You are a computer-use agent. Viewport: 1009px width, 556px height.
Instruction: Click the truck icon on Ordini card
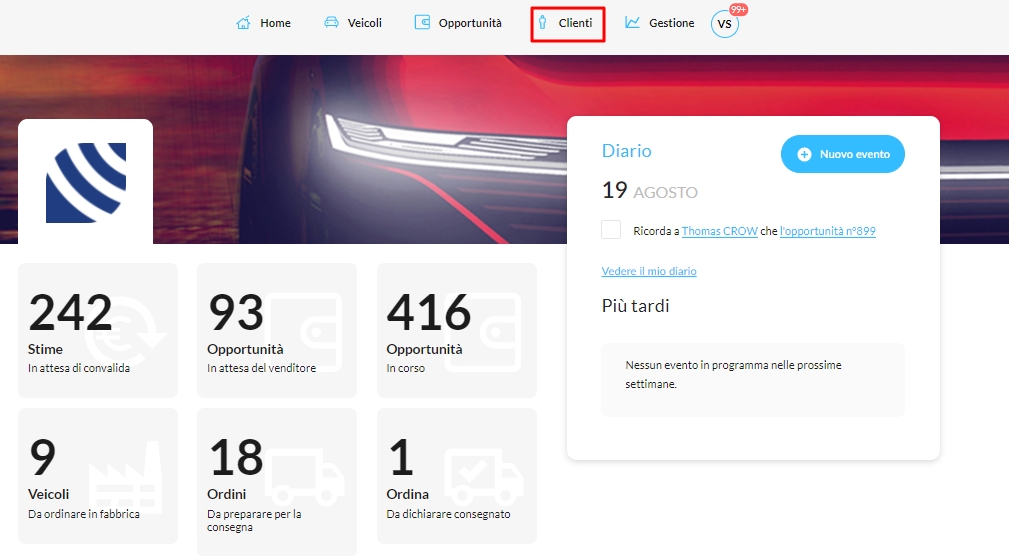[305, 476]
